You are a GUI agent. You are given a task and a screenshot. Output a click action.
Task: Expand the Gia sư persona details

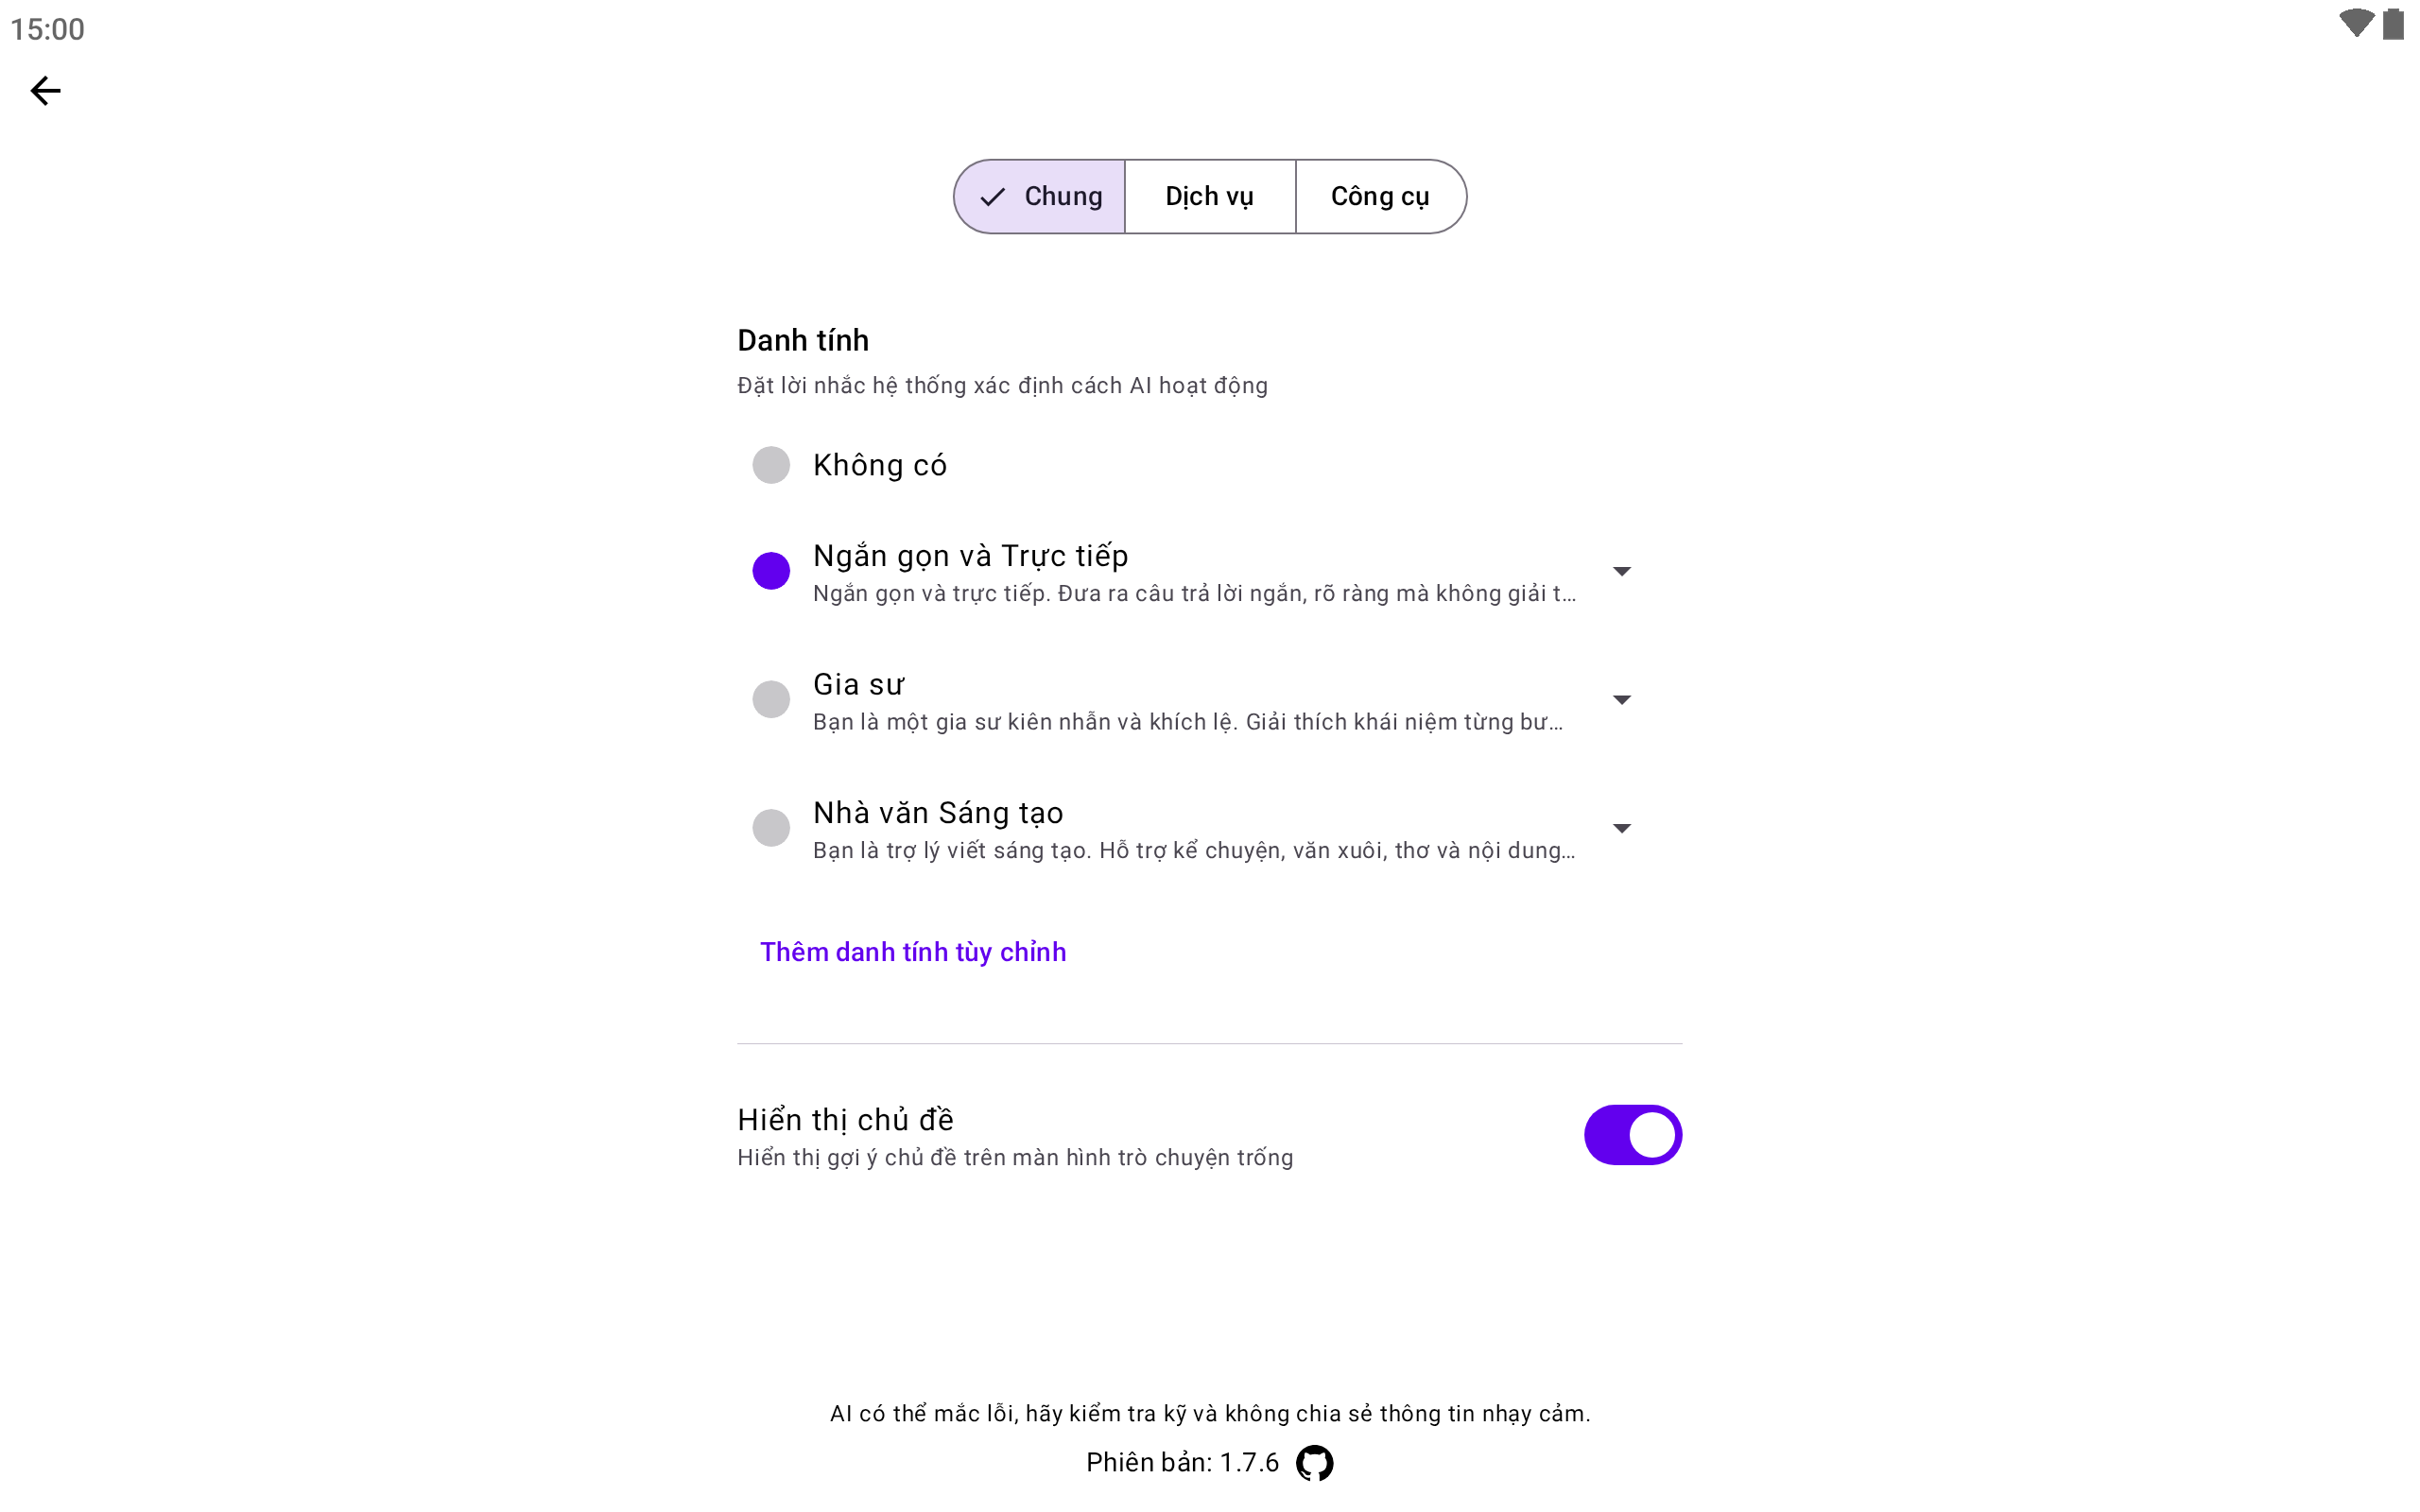click(1622, 700)
